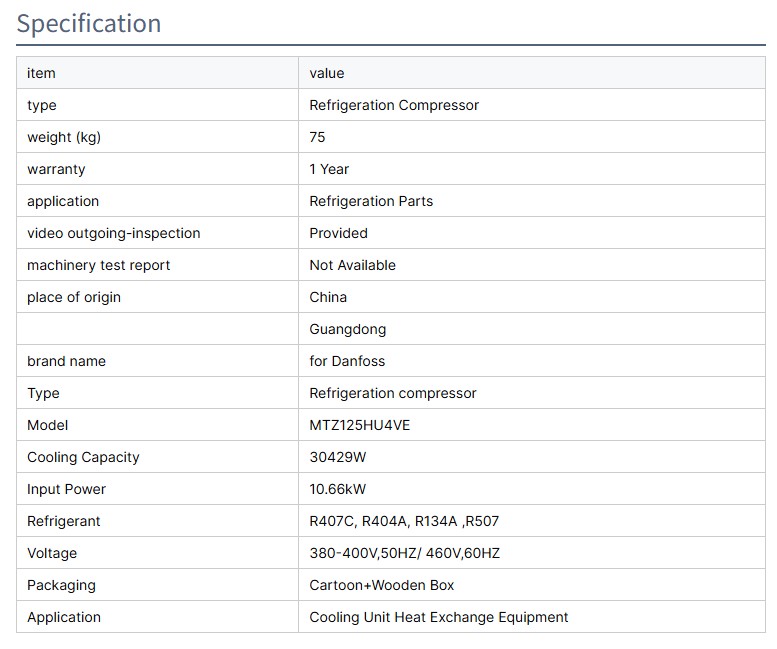777x649 pixels.
Task: Select the model number MTZ125HU4VE
Action: [360, 425]
